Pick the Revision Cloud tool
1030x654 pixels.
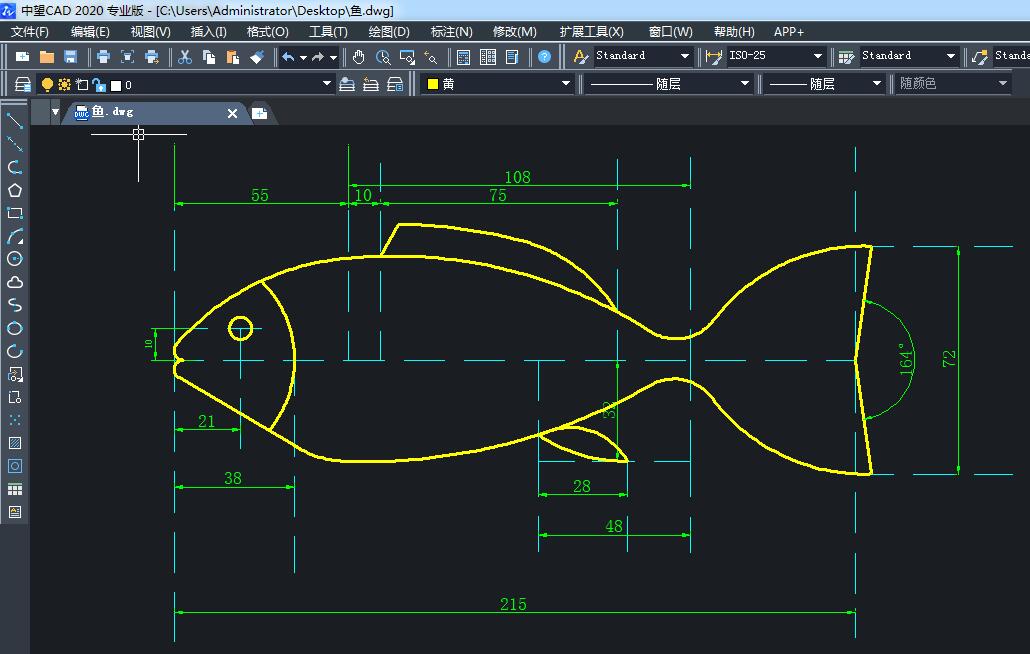tap(15, 282)
